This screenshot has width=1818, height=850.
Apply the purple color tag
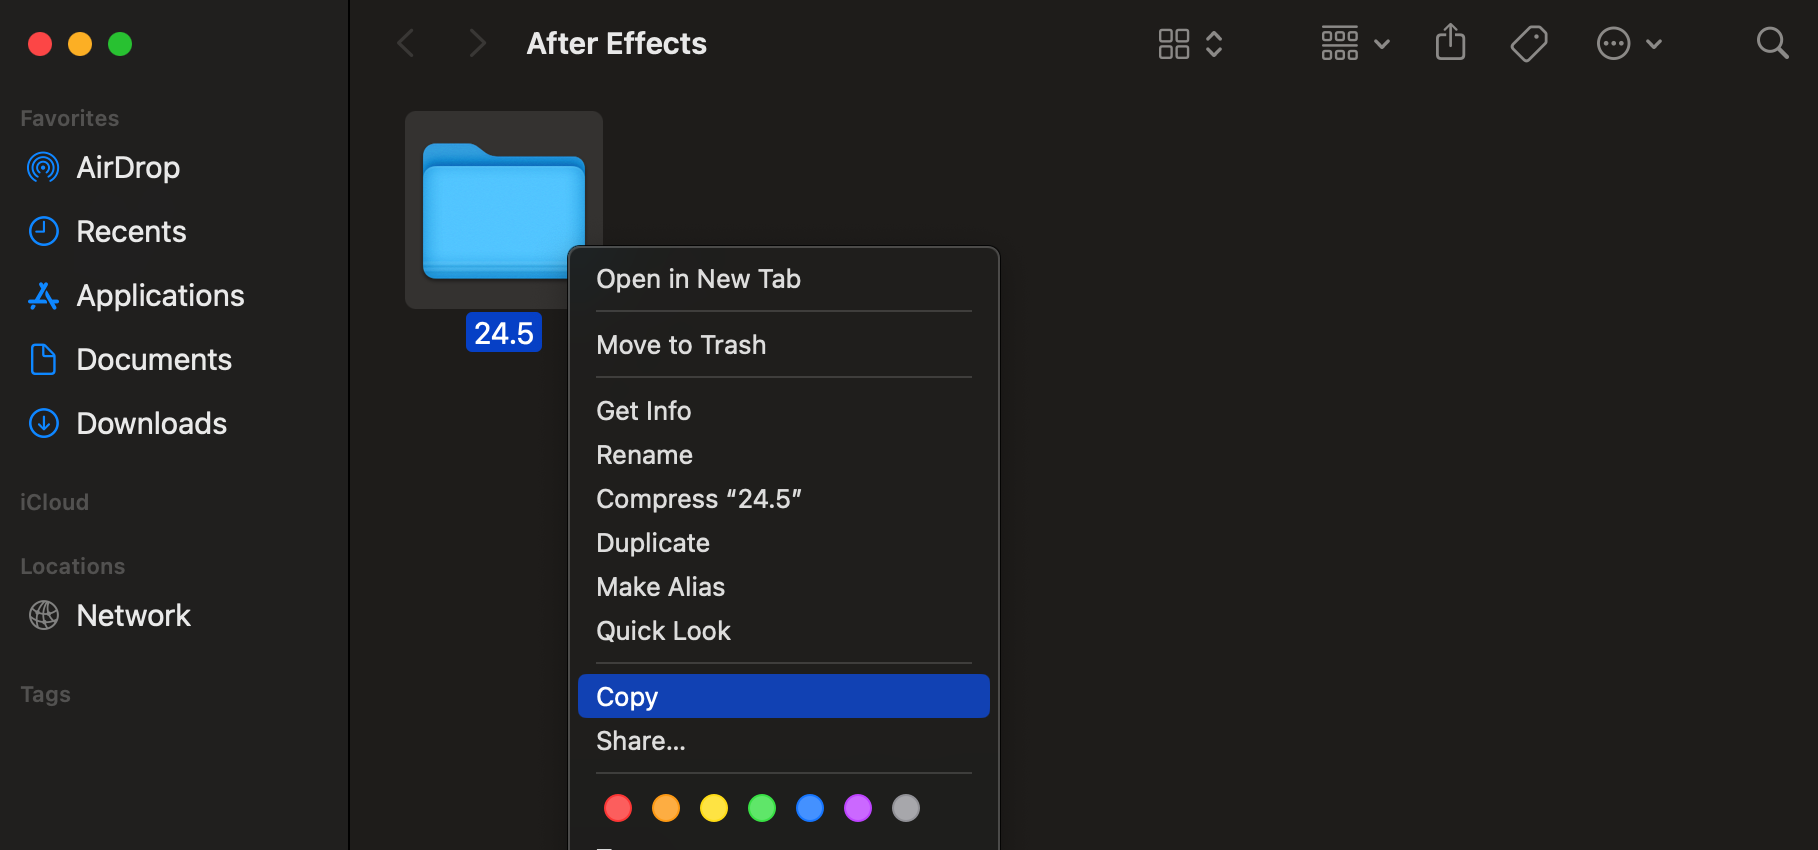(x=858, y=808)
